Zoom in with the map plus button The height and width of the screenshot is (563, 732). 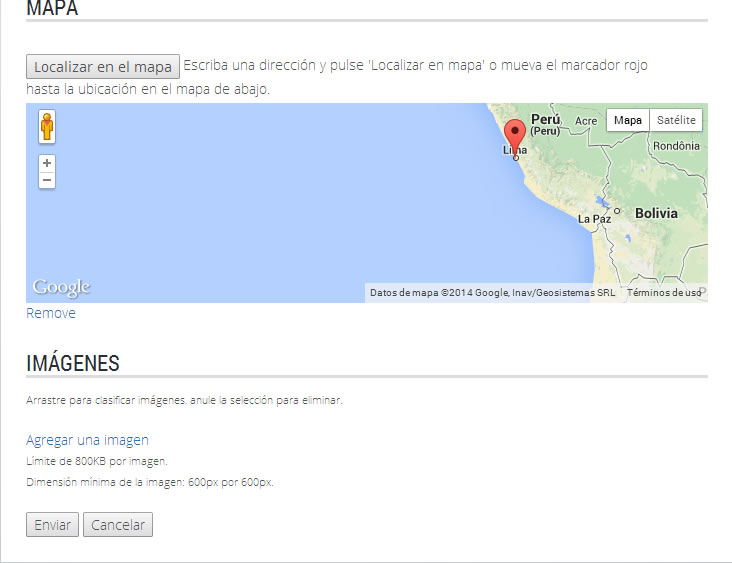47,163
